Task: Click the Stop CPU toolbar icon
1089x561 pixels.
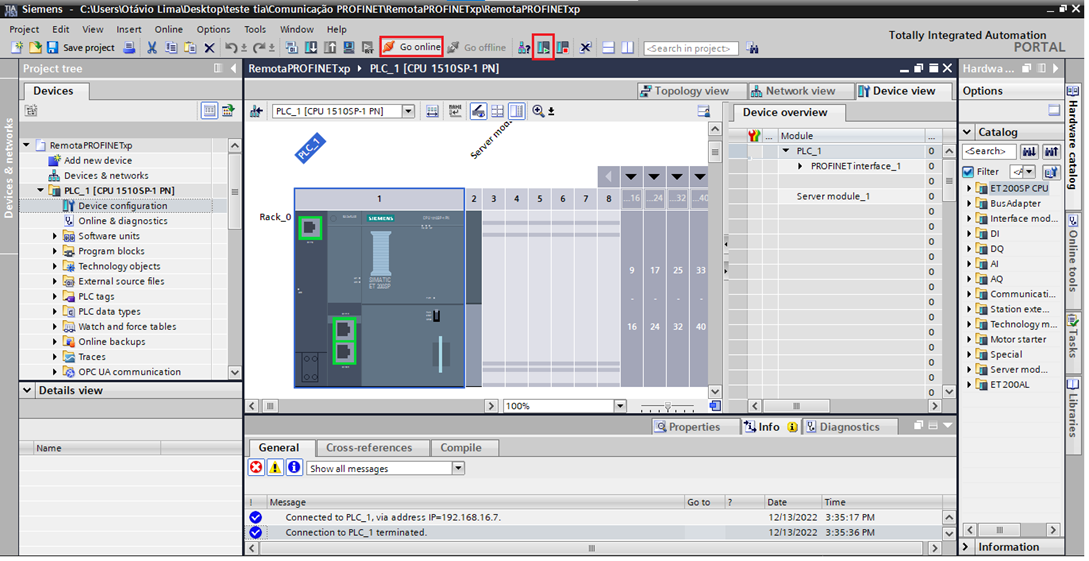Action: pos(563,47)
